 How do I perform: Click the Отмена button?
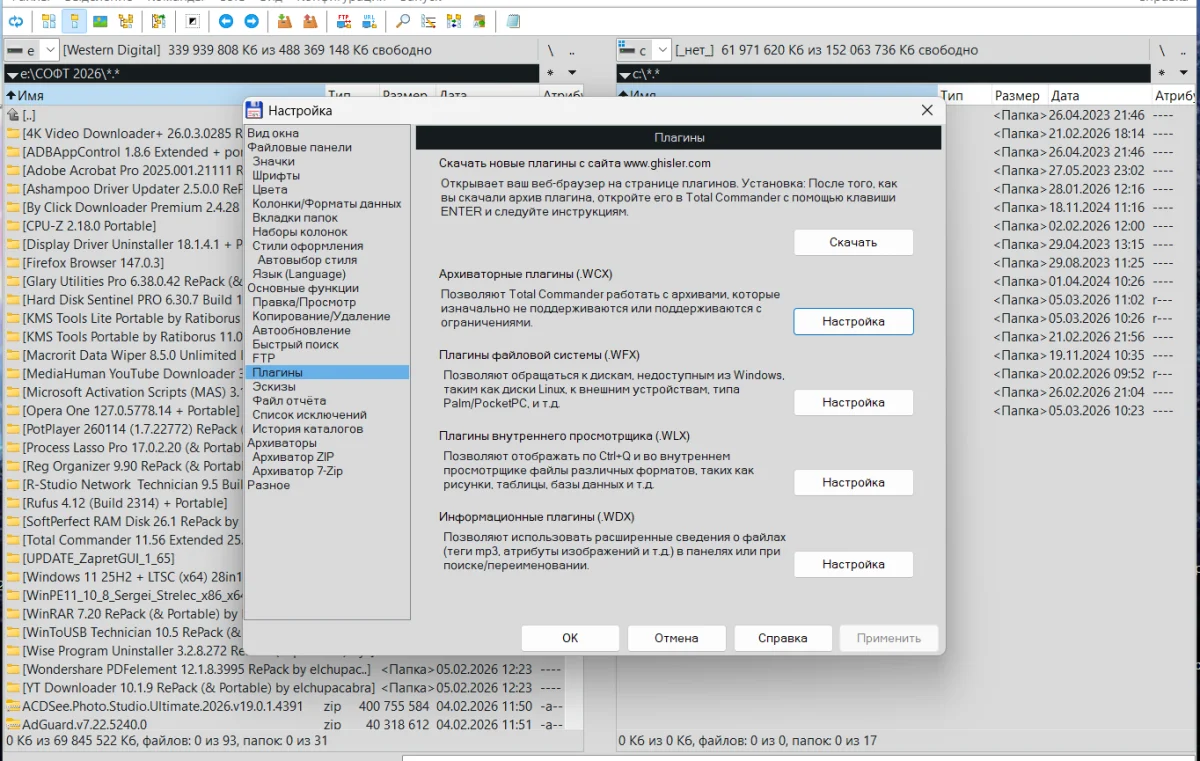(x=676, y=638)
